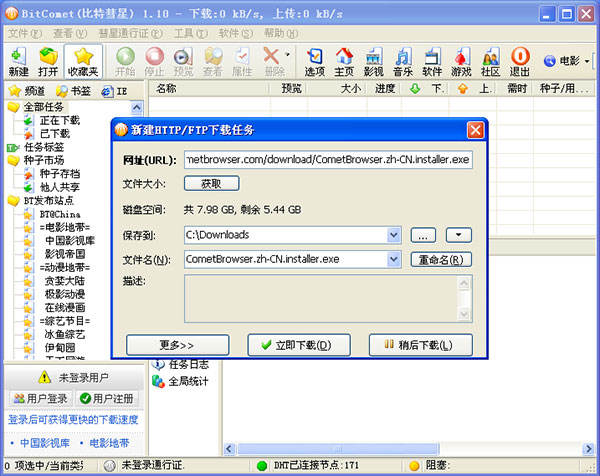Click the horizontal scrollbar right arrow
Screen dimensions: 600x476
coord(588,448)
